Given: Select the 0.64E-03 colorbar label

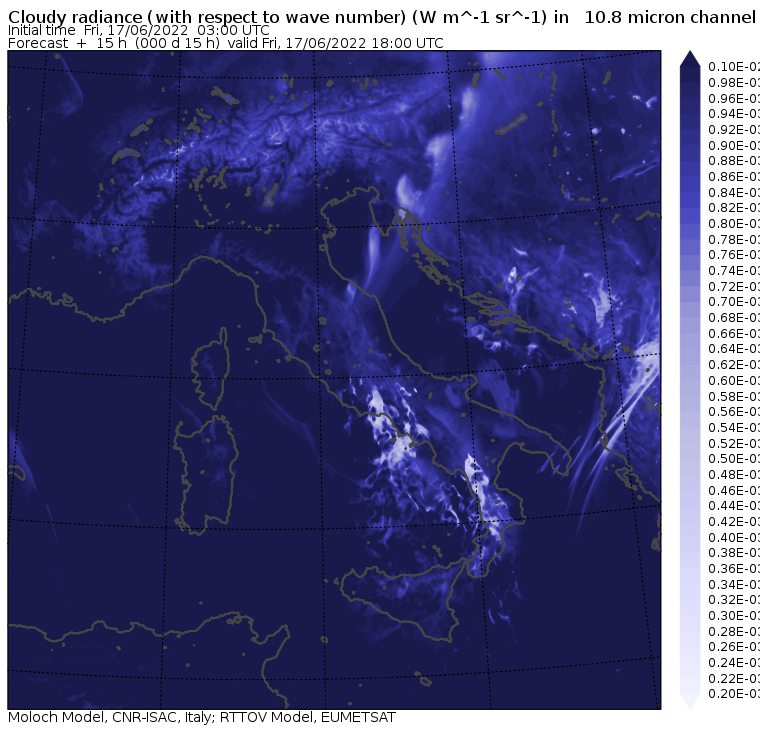Looking at the screenshot, I should tap(734, 349).
